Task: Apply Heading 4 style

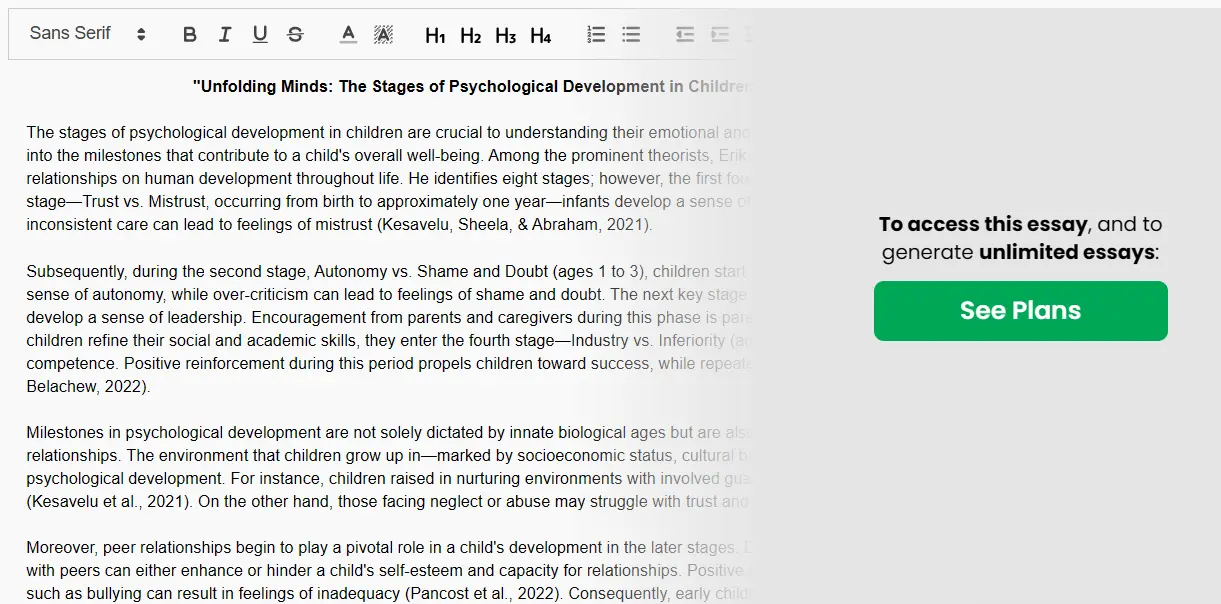Action: tap(540, 36)
